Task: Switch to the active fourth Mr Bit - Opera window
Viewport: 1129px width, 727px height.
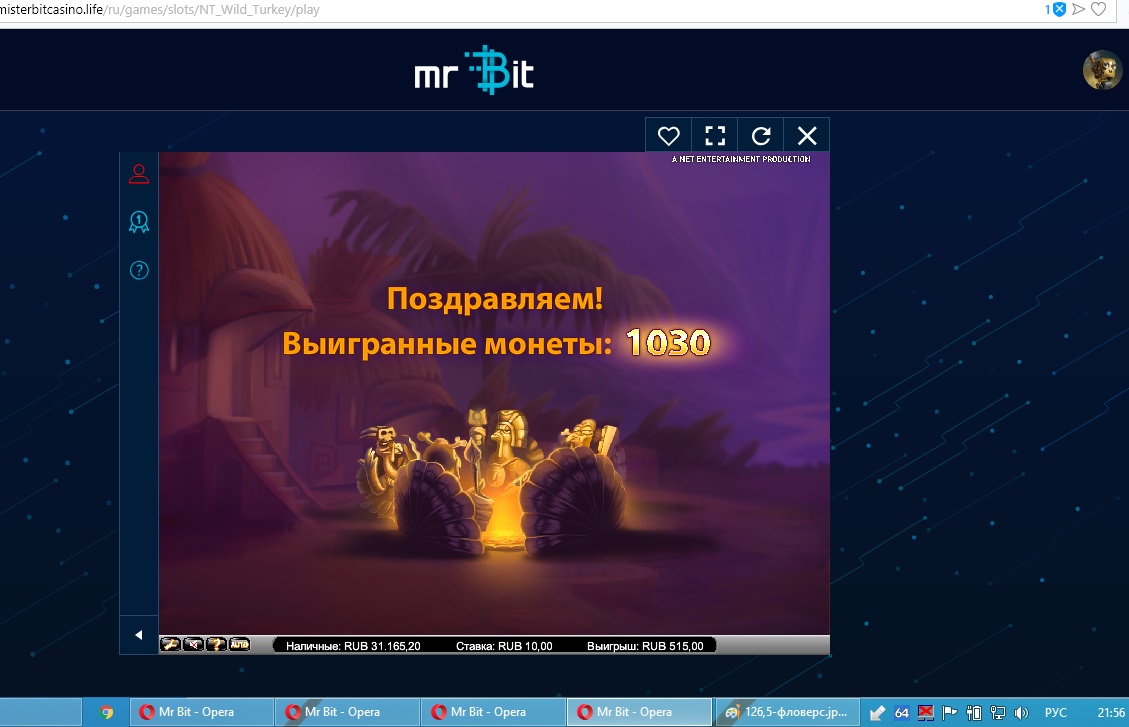Action: (639, 712)
